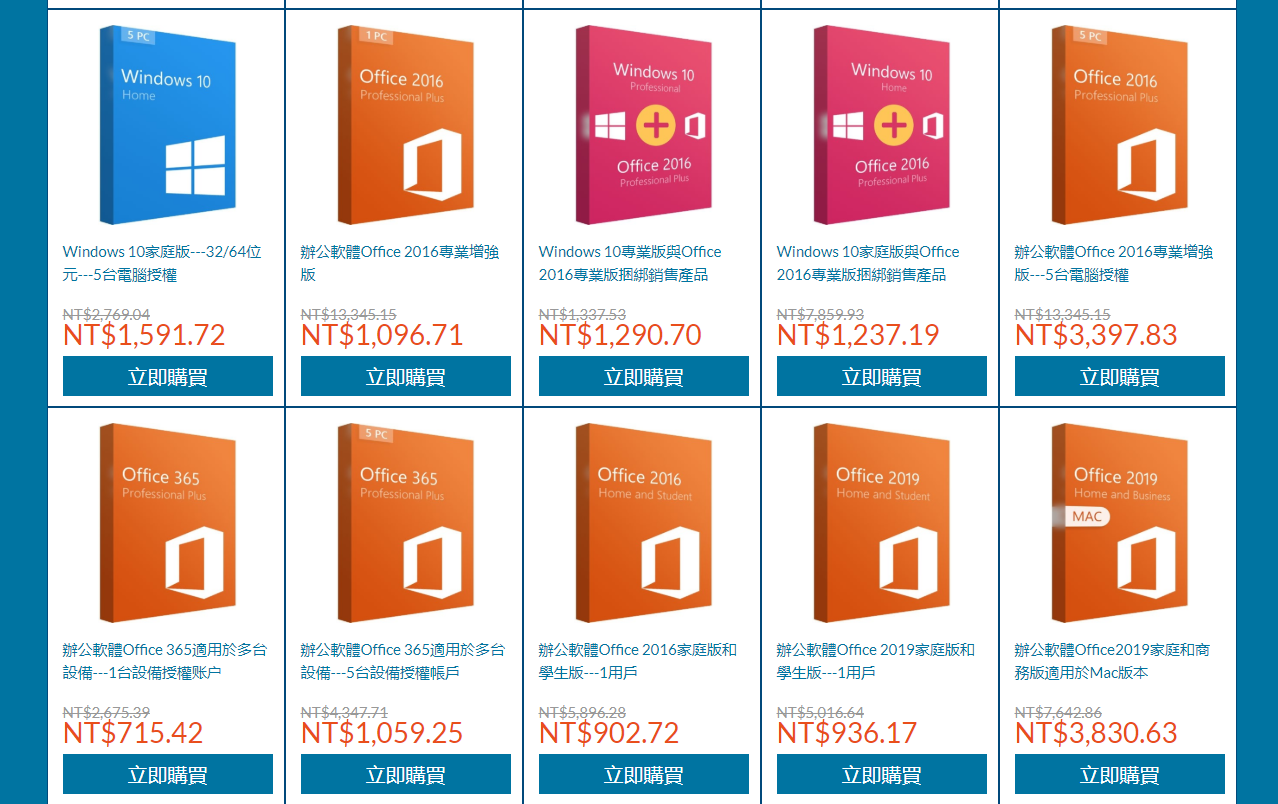
Task: Open the Windows 10 Home 5 PC box image
Action: [x=168, y=125]
